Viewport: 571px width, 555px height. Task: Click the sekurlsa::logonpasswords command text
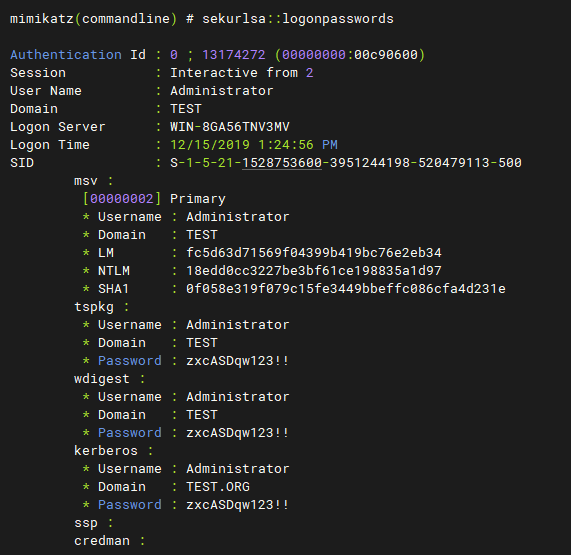coord(298,19)
